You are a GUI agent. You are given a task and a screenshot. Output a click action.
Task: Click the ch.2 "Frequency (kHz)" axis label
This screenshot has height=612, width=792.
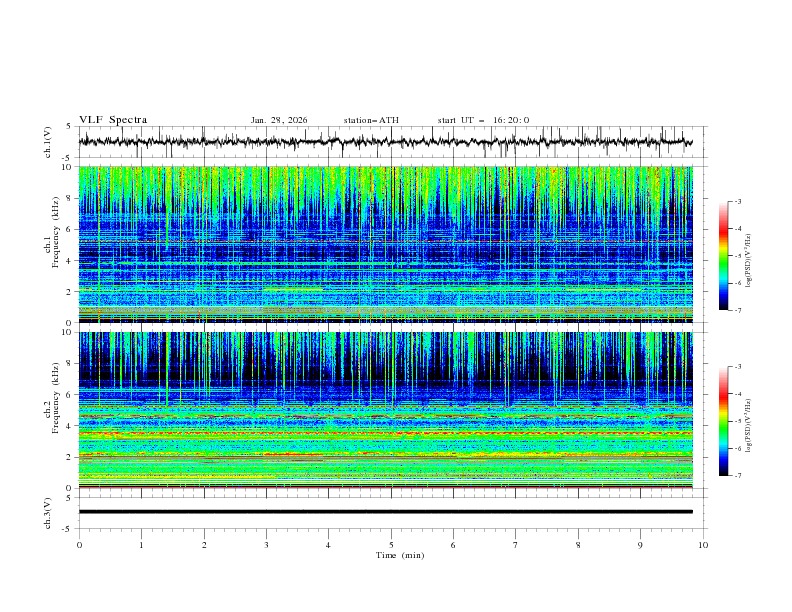point(56,398)
